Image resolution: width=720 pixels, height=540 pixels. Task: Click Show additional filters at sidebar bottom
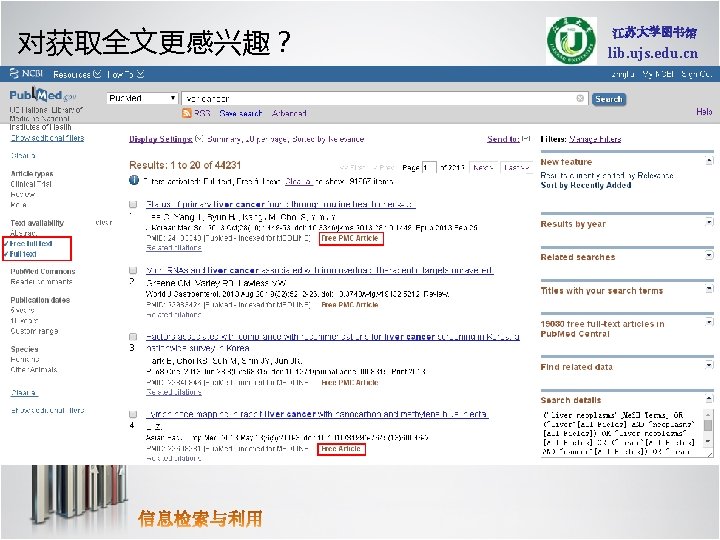click(47, 411)
